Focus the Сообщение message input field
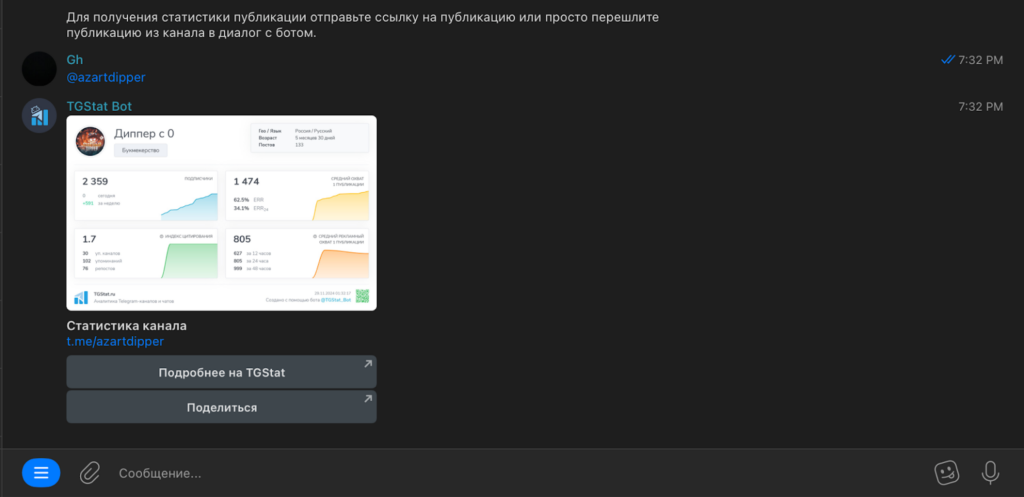The width and height of the screenshot is (1024, 497). [x=516, y=473]
